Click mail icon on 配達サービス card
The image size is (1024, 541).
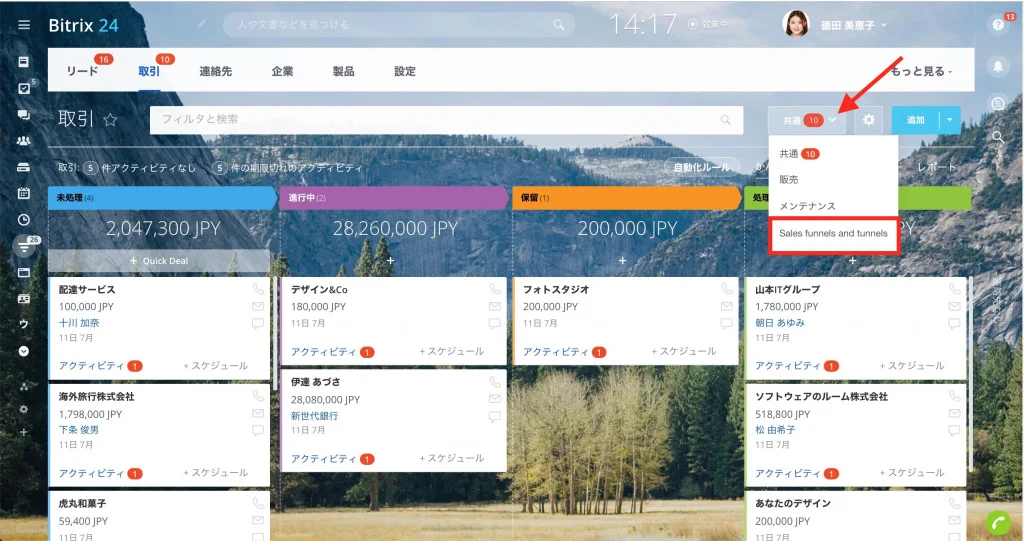click(x=259, y=306)
